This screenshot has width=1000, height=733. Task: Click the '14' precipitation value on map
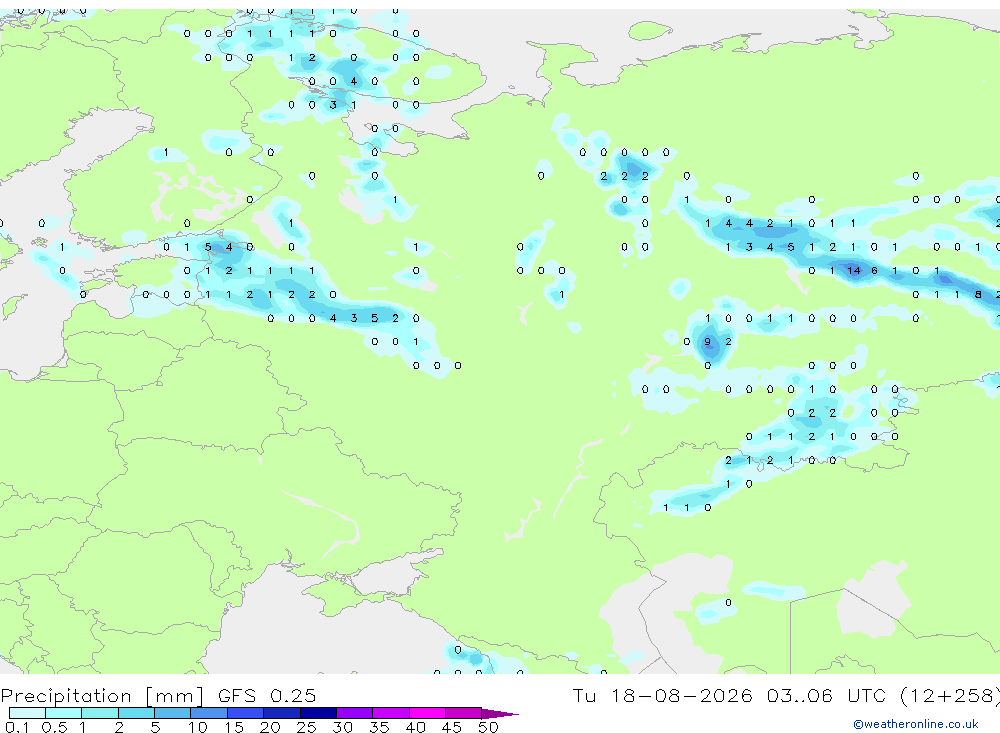(x=853, y=270)
